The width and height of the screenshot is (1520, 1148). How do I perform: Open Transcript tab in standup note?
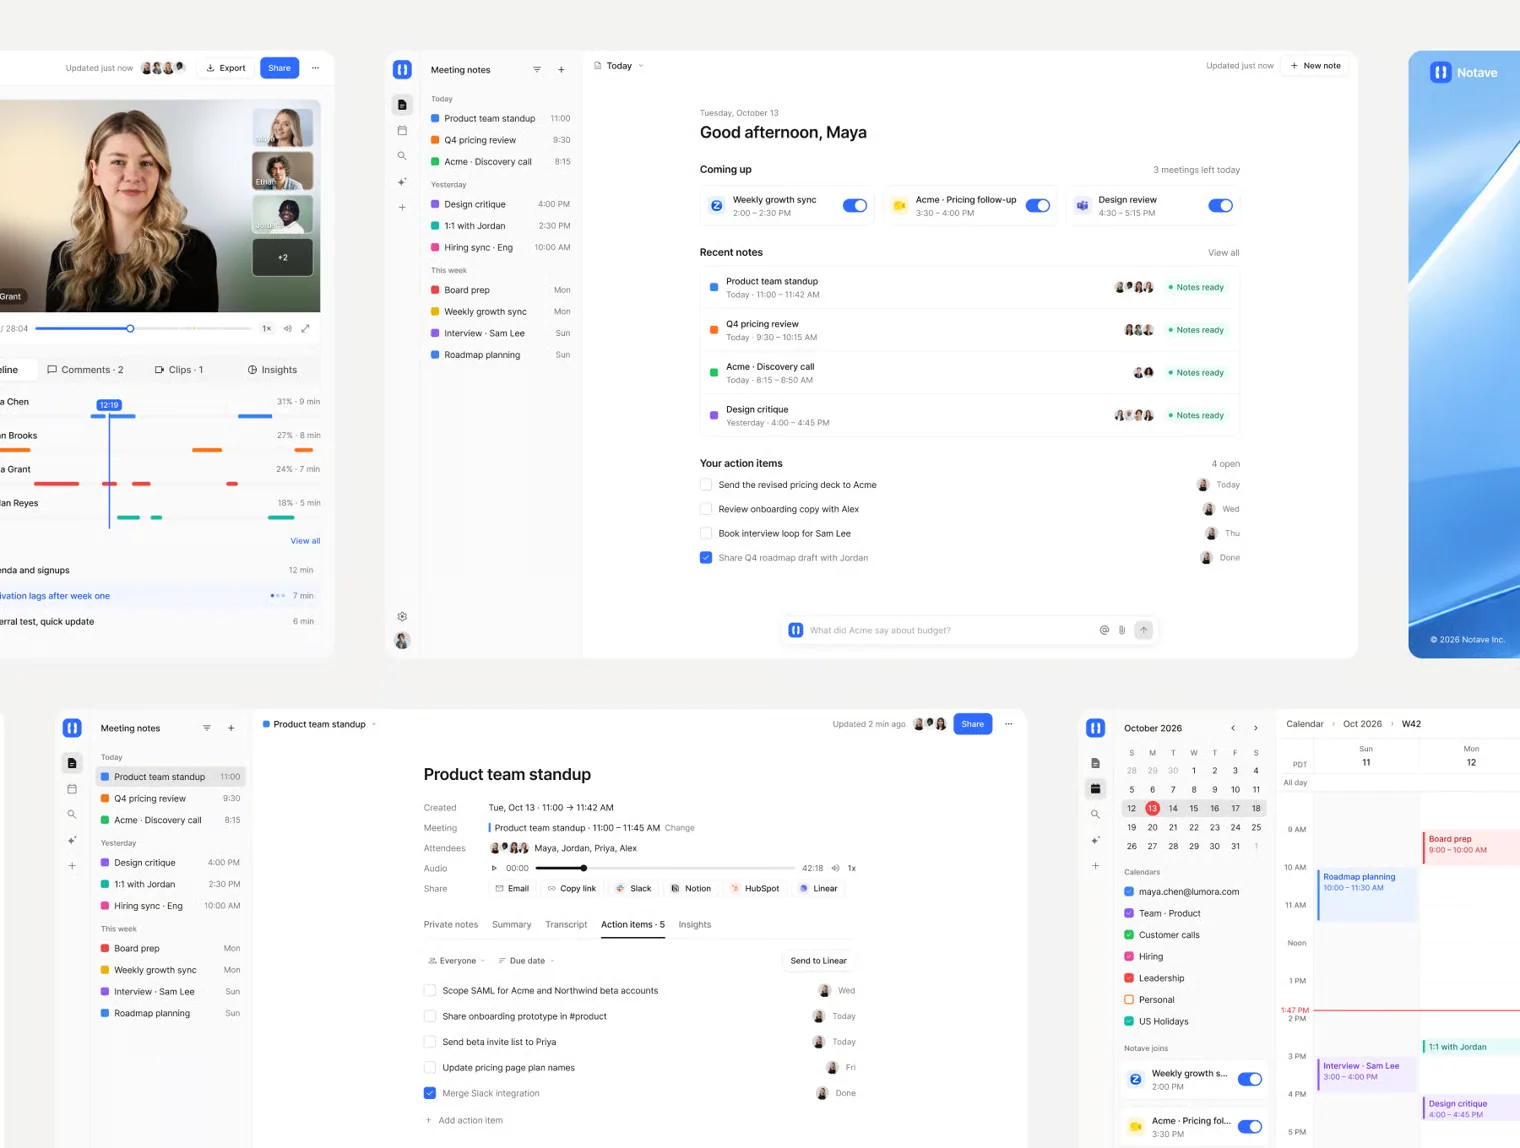(566, 925)
